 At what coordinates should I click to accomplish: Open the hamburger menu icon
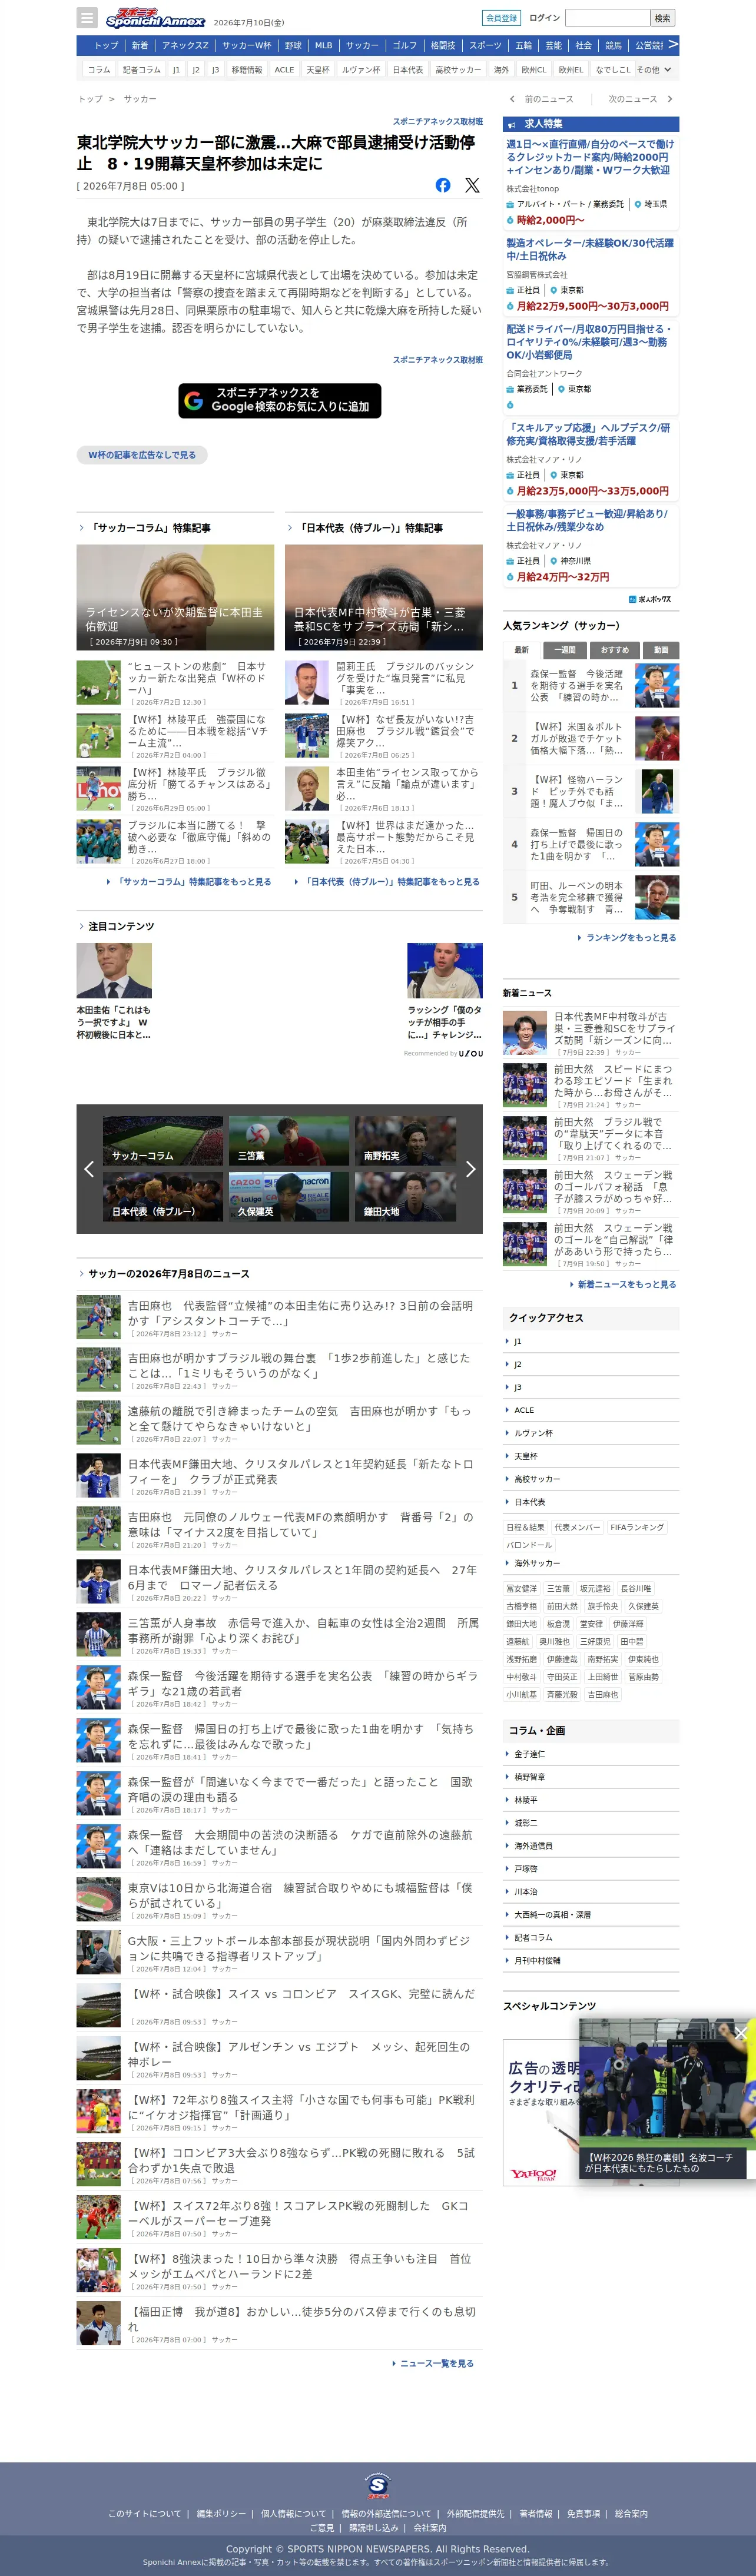click(x=87, y=18)
